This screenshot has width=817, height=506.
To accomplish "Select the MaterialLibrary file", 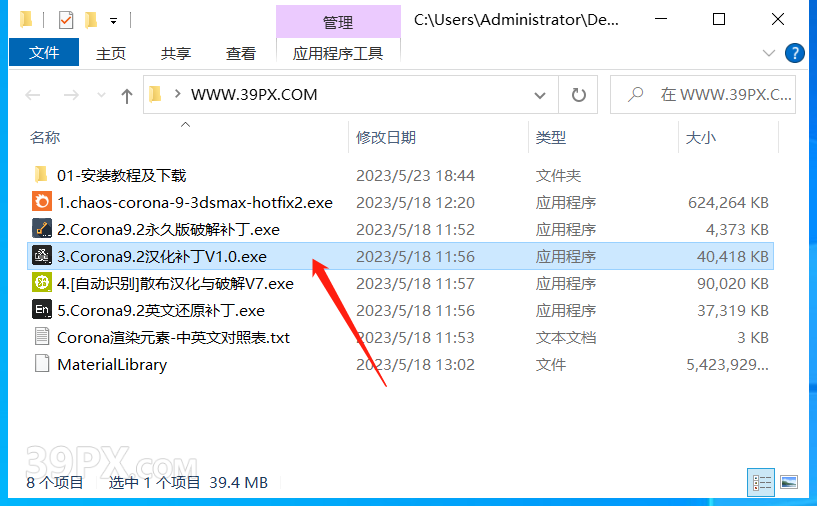I will pyautogui.click(x=112, y=365).
